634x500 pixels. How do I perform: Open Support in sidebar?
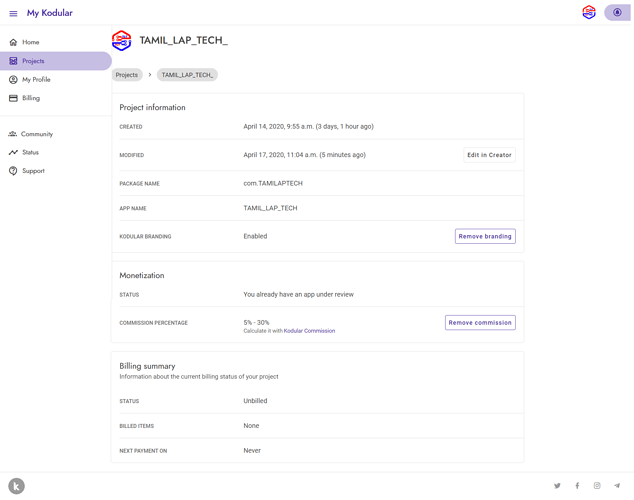34,171
